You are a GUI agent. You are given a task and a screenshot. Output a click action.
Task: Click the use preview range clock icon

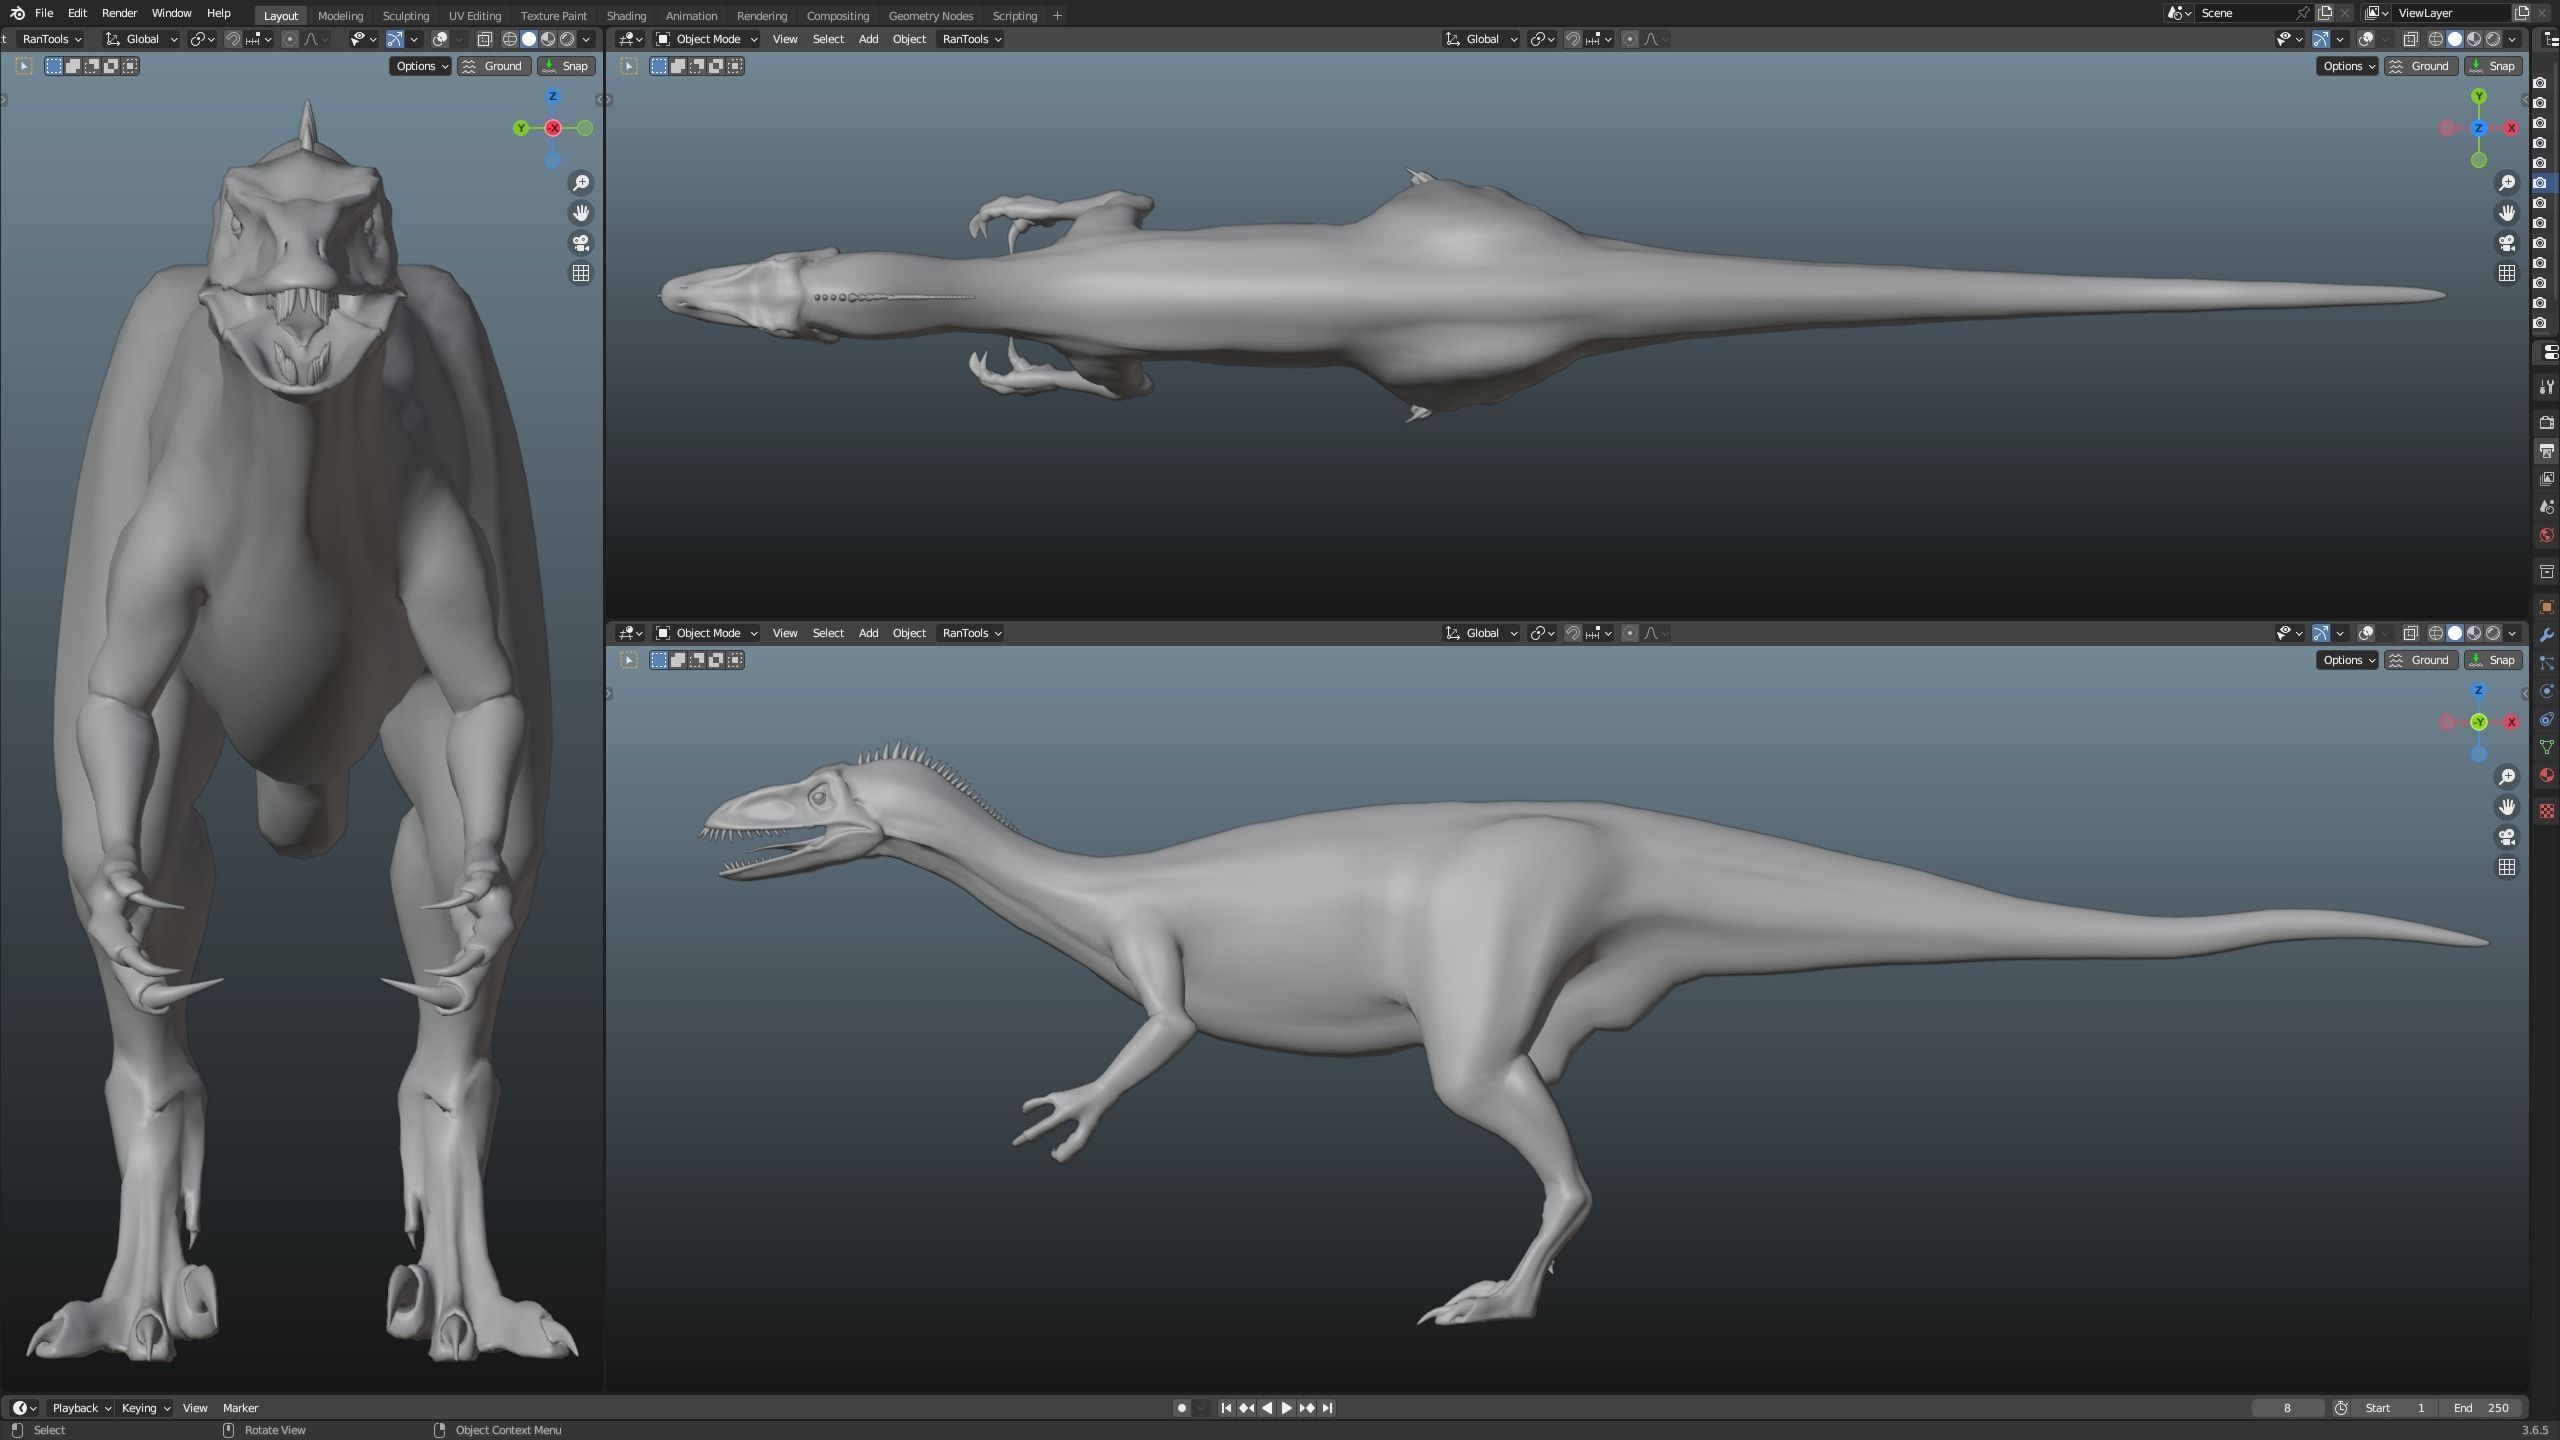[x=2341, y=1408]
